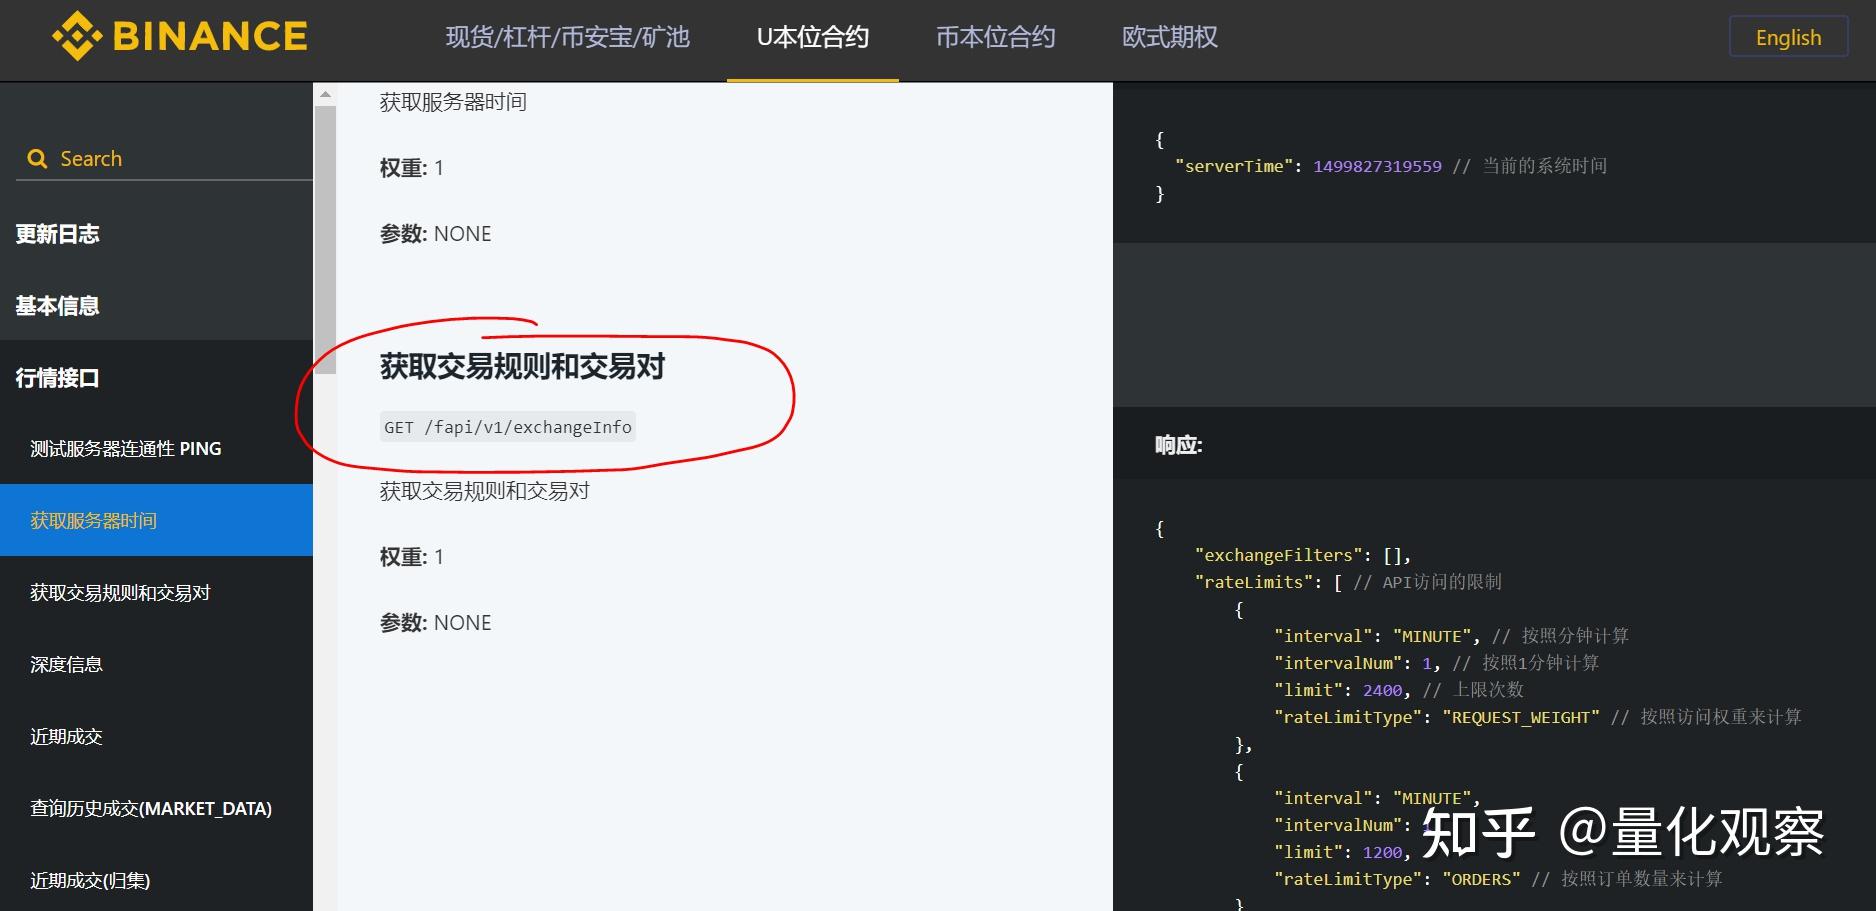Viewport: 1876px width, 911px height.
Task: Click the English language button
Action: pos(1788,37)
